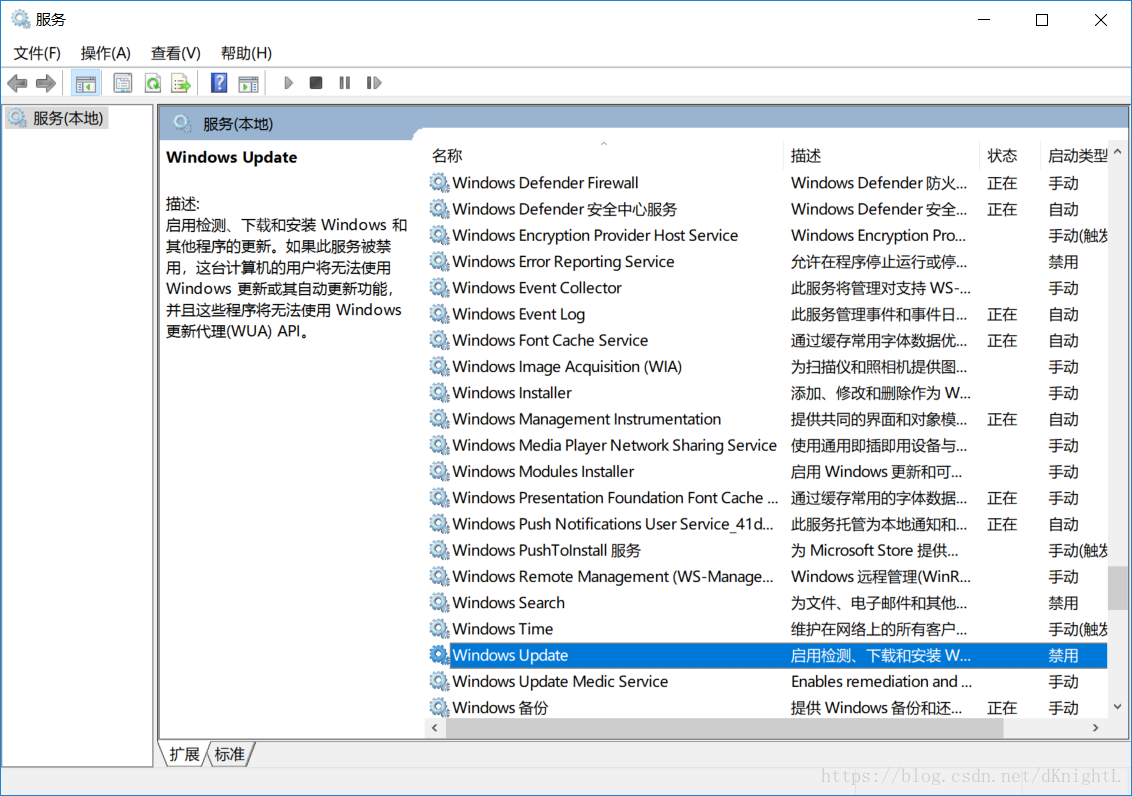This screenshot has width=1132, height=796.
Task: Select Windows Defender 安全中心服务 row
Action: point(767,209)
